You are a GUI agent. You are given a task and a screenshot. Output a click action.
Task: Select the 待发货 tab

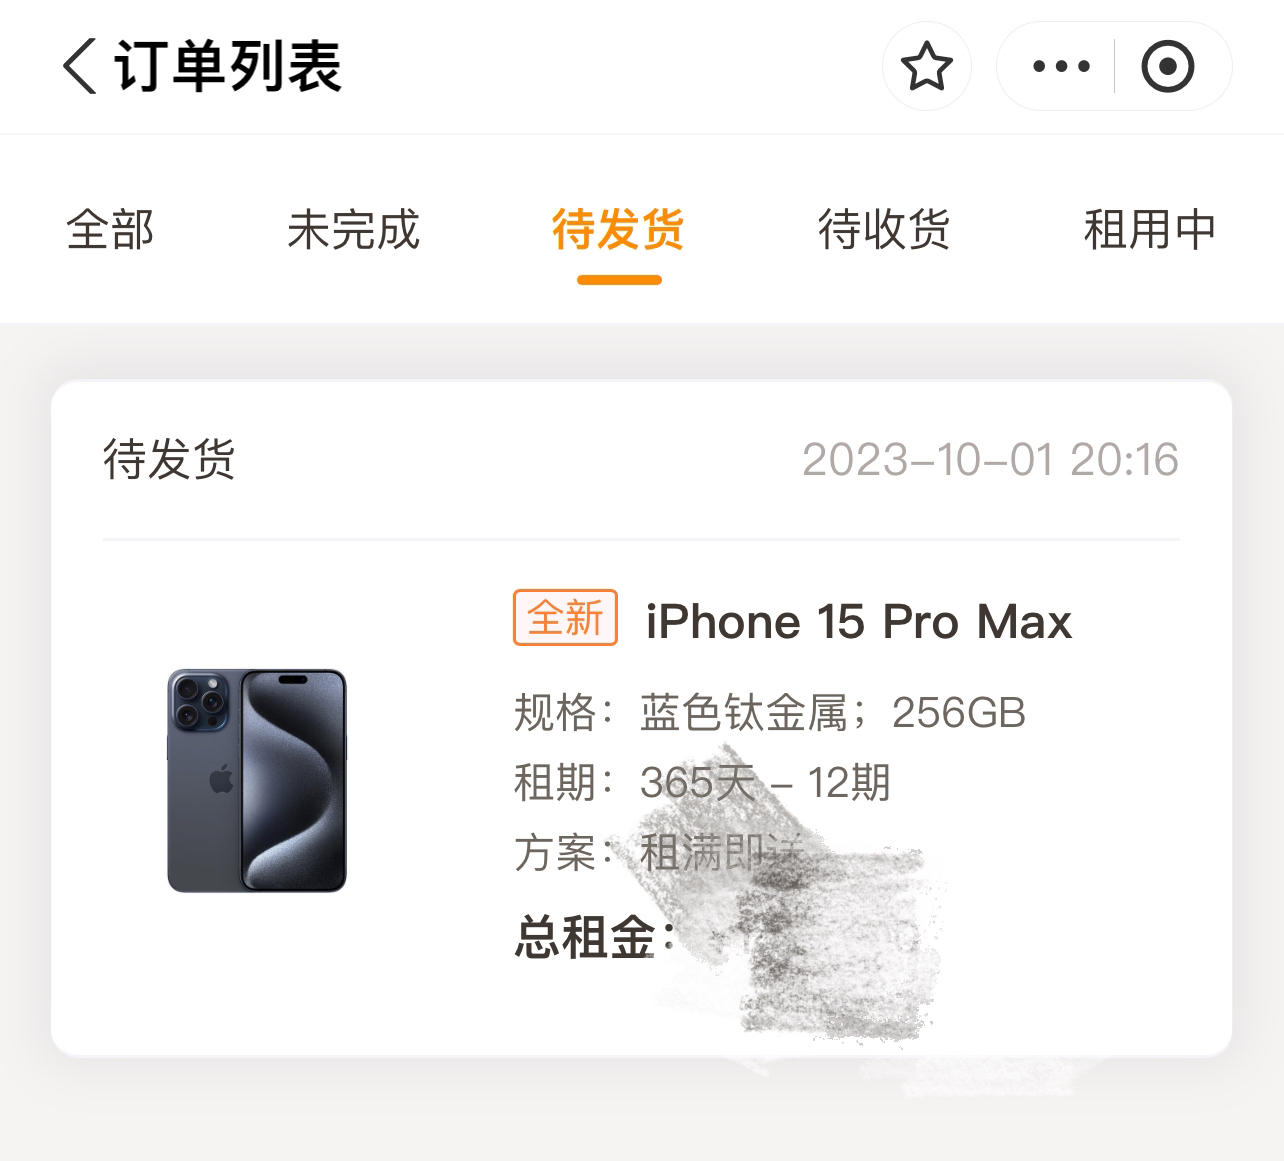pyautogui.click(x=618, y=229)
